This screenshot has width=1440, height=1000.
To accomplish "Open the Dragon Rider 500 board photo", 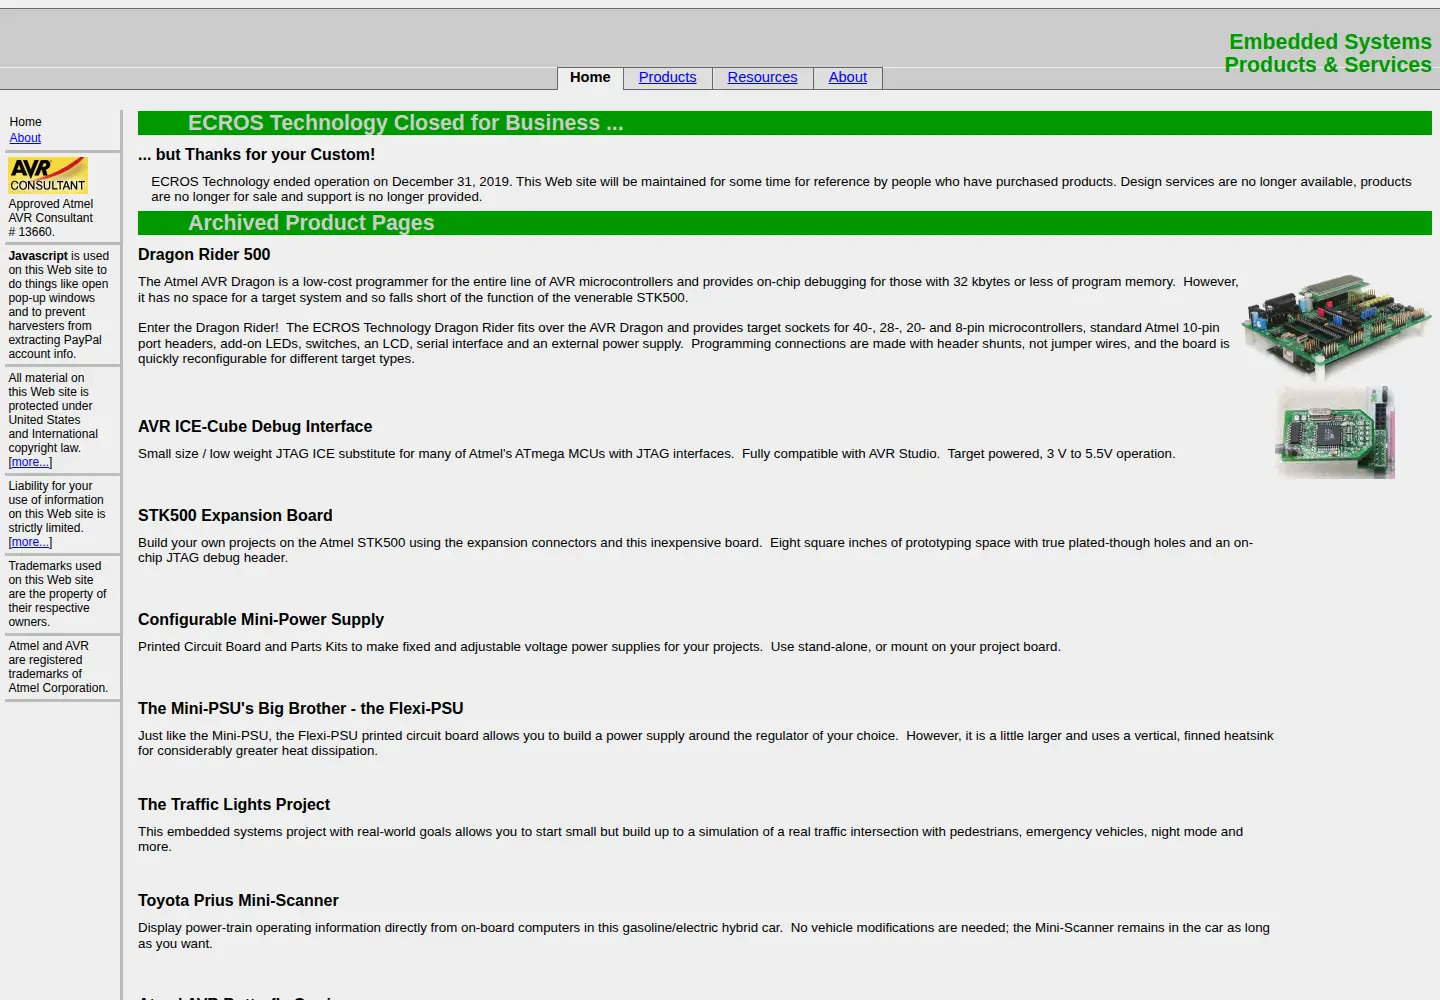I will pyautogui.click(x=1336, y=326).
